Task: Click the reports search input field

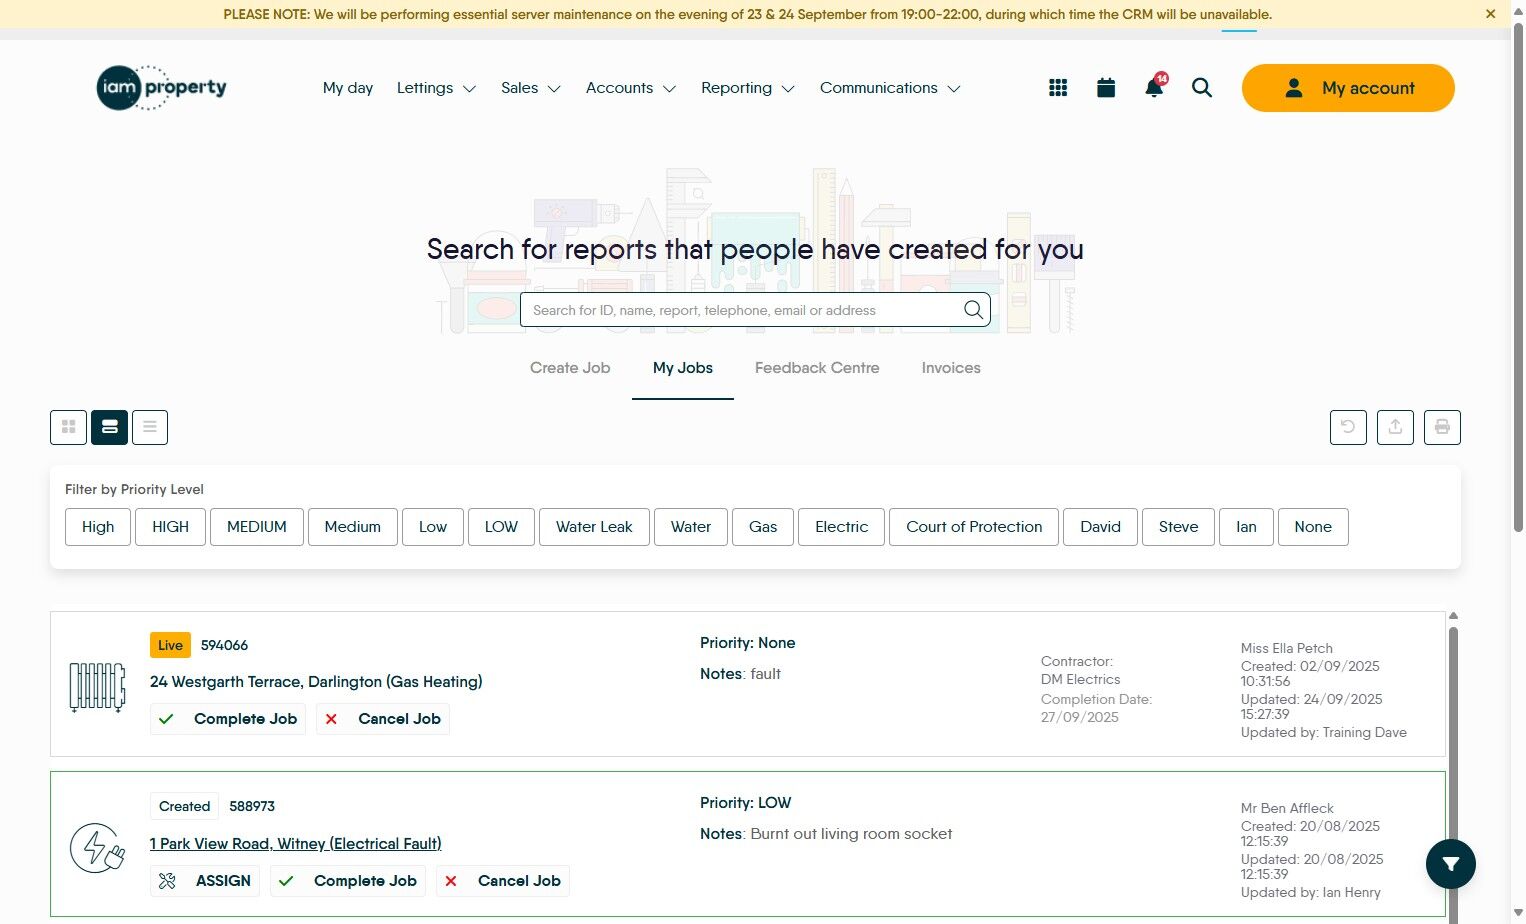Action: coord(755,310)
